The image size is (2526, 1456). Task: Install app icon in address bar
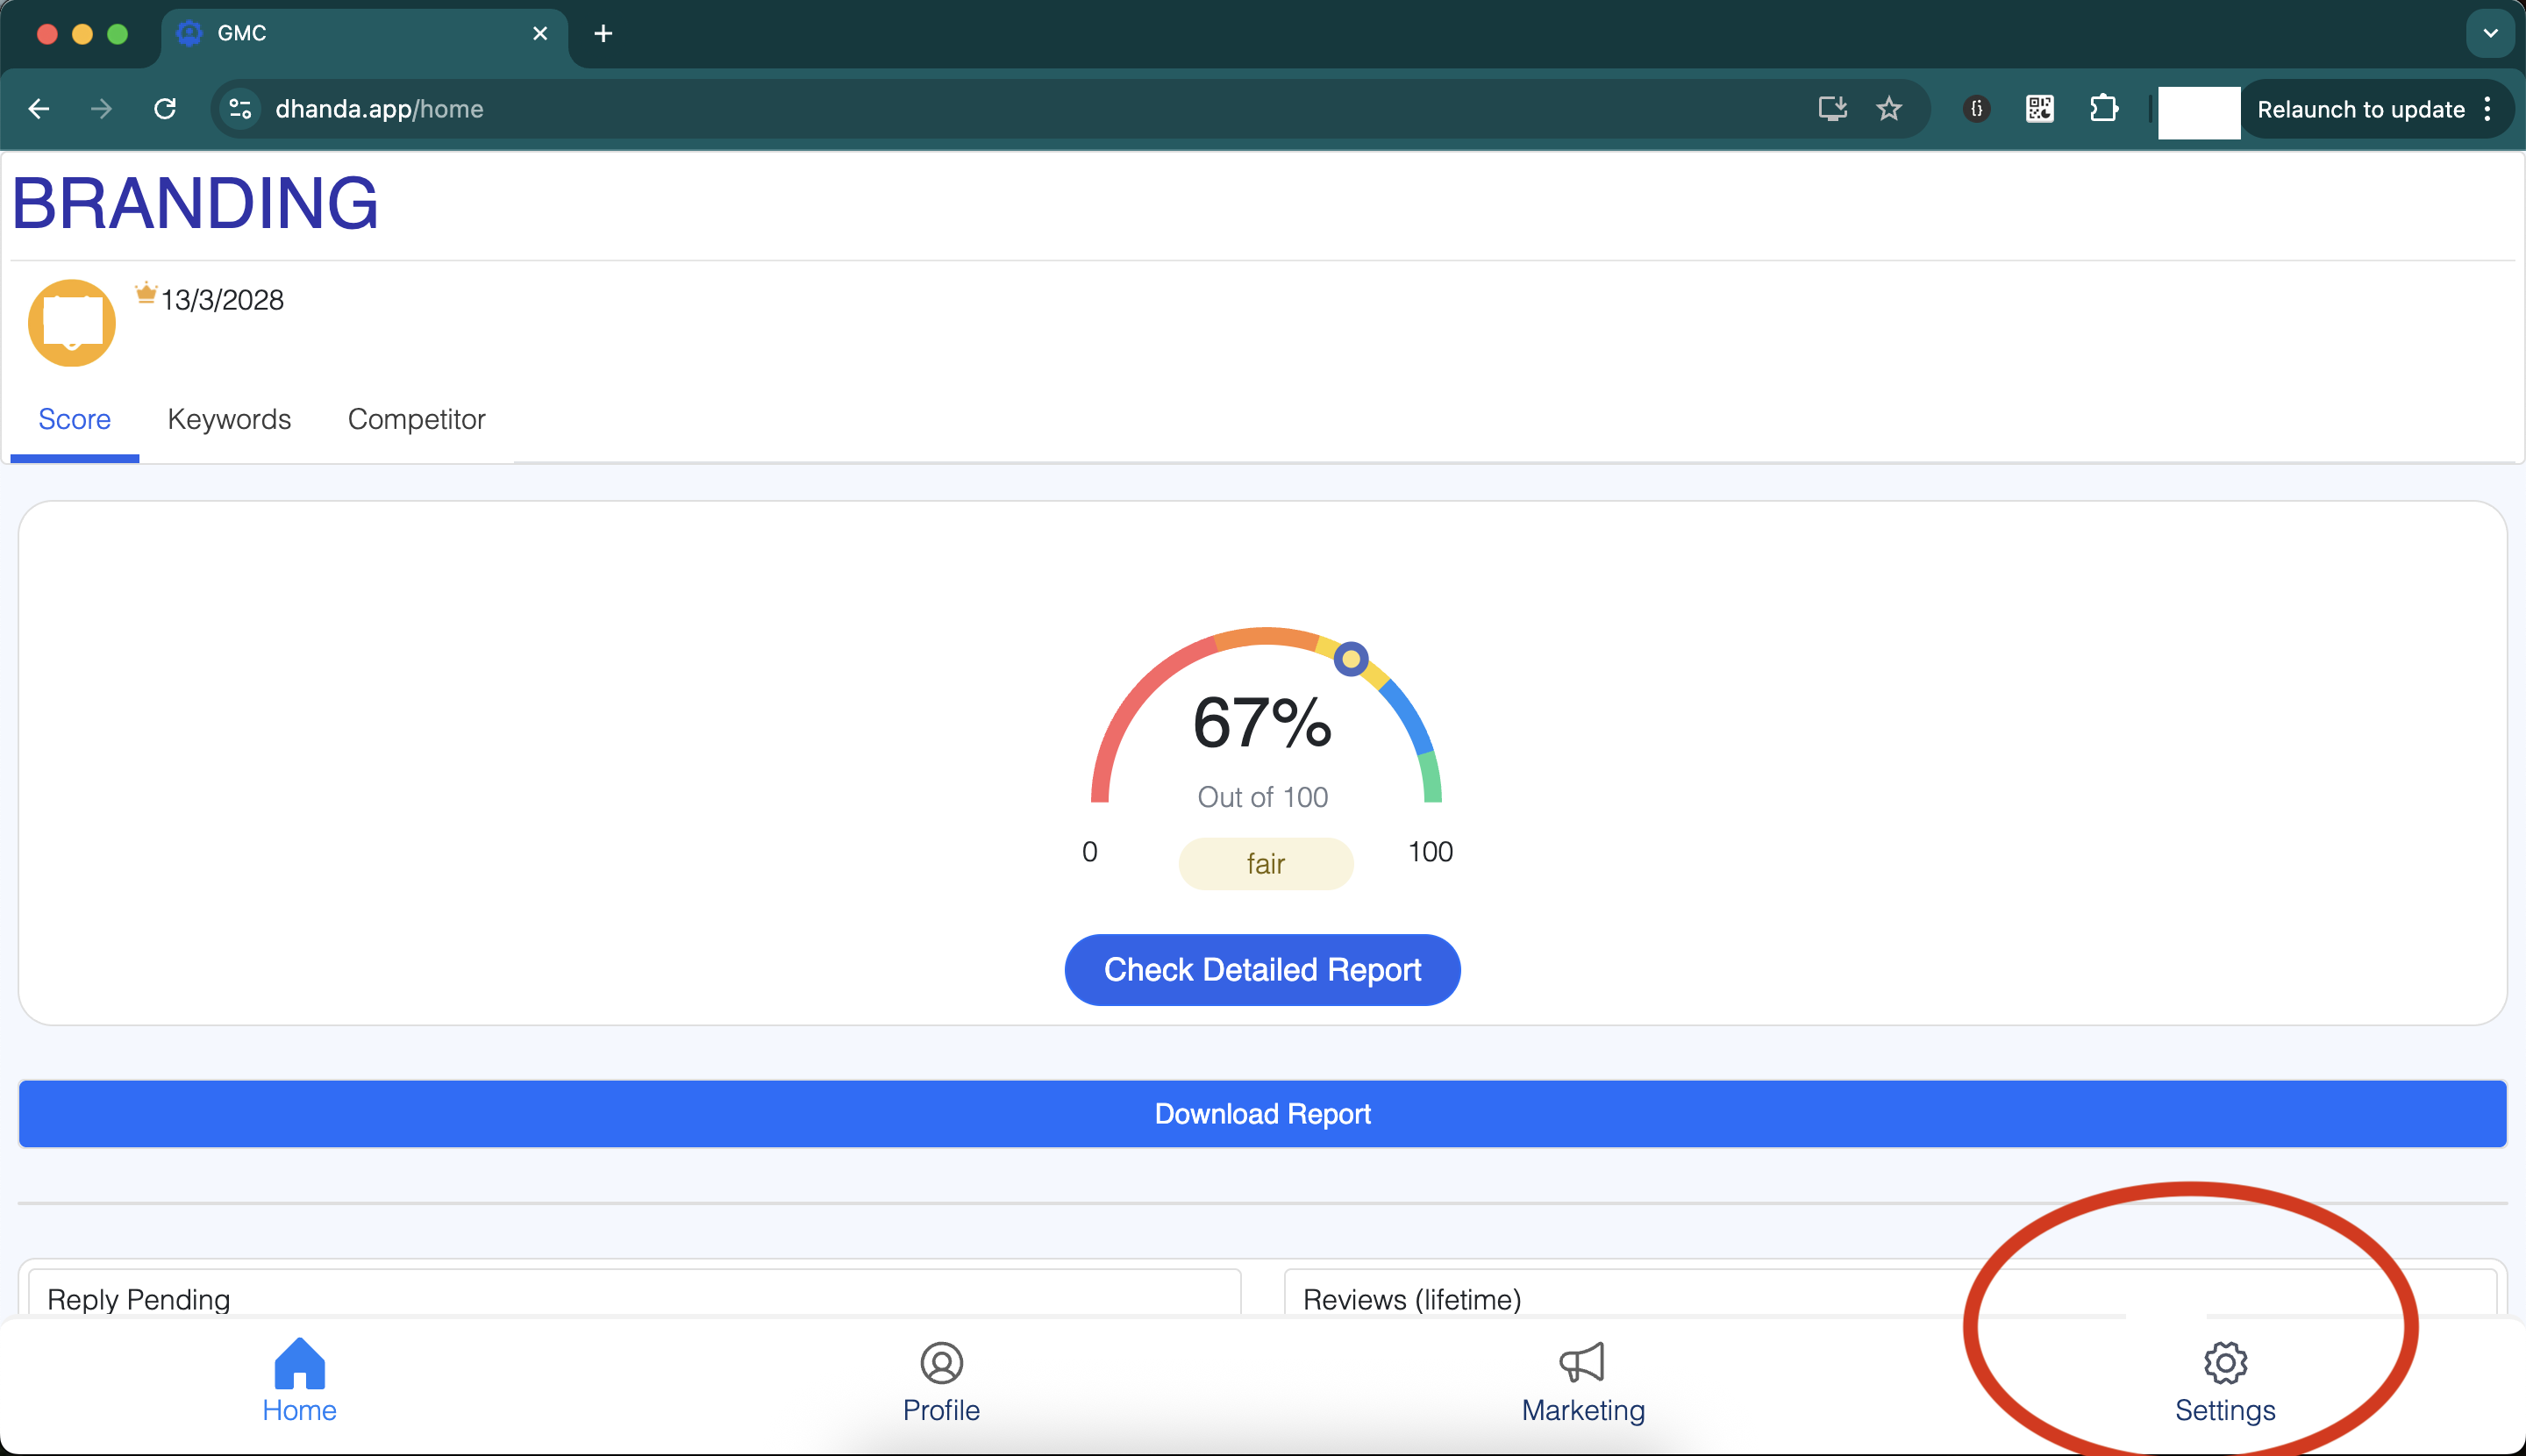(x=1832, y=109)
